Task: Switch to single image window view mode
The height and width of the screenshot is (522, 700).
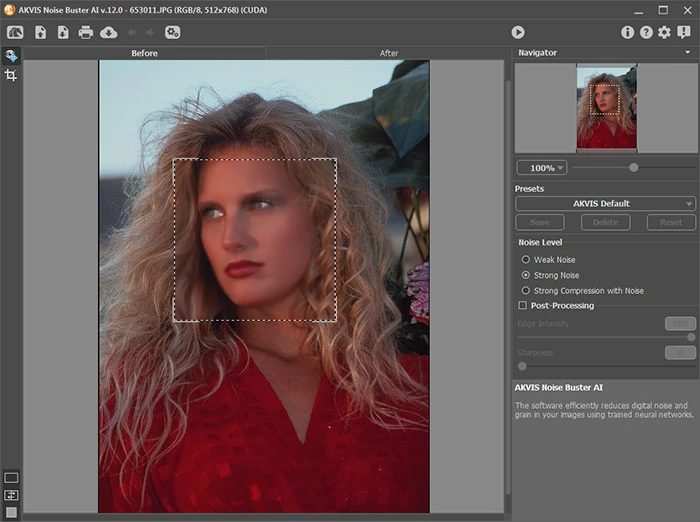Action: tap(11, 478)
